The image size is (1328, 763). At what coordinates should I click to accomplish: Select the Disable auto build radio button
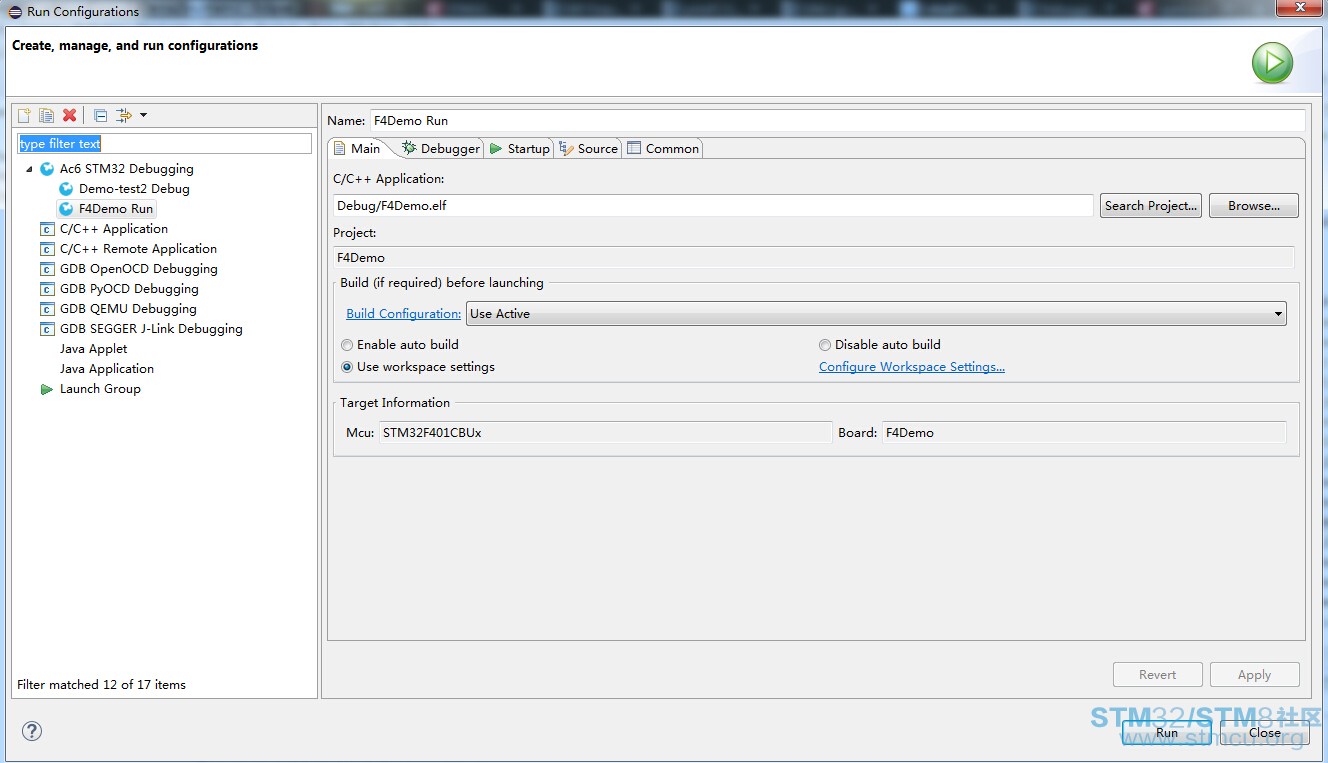825,345
